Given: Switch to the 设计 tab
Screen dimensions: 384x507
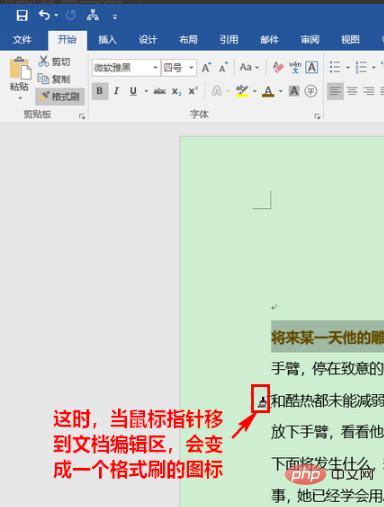Looking at the screenshot, I should pos(148,40).
